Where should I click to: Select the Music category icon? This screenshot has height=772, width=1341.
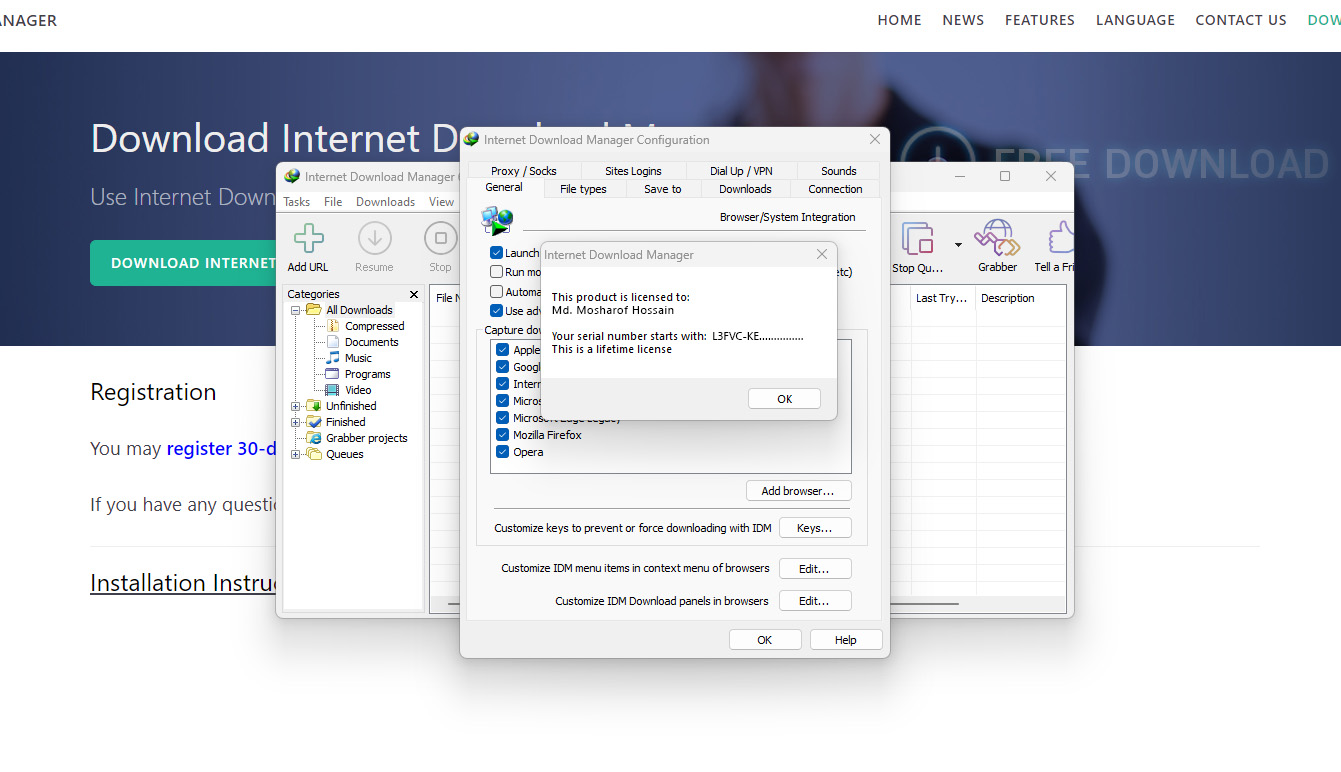pyautogui.click(x=333, y=358)
